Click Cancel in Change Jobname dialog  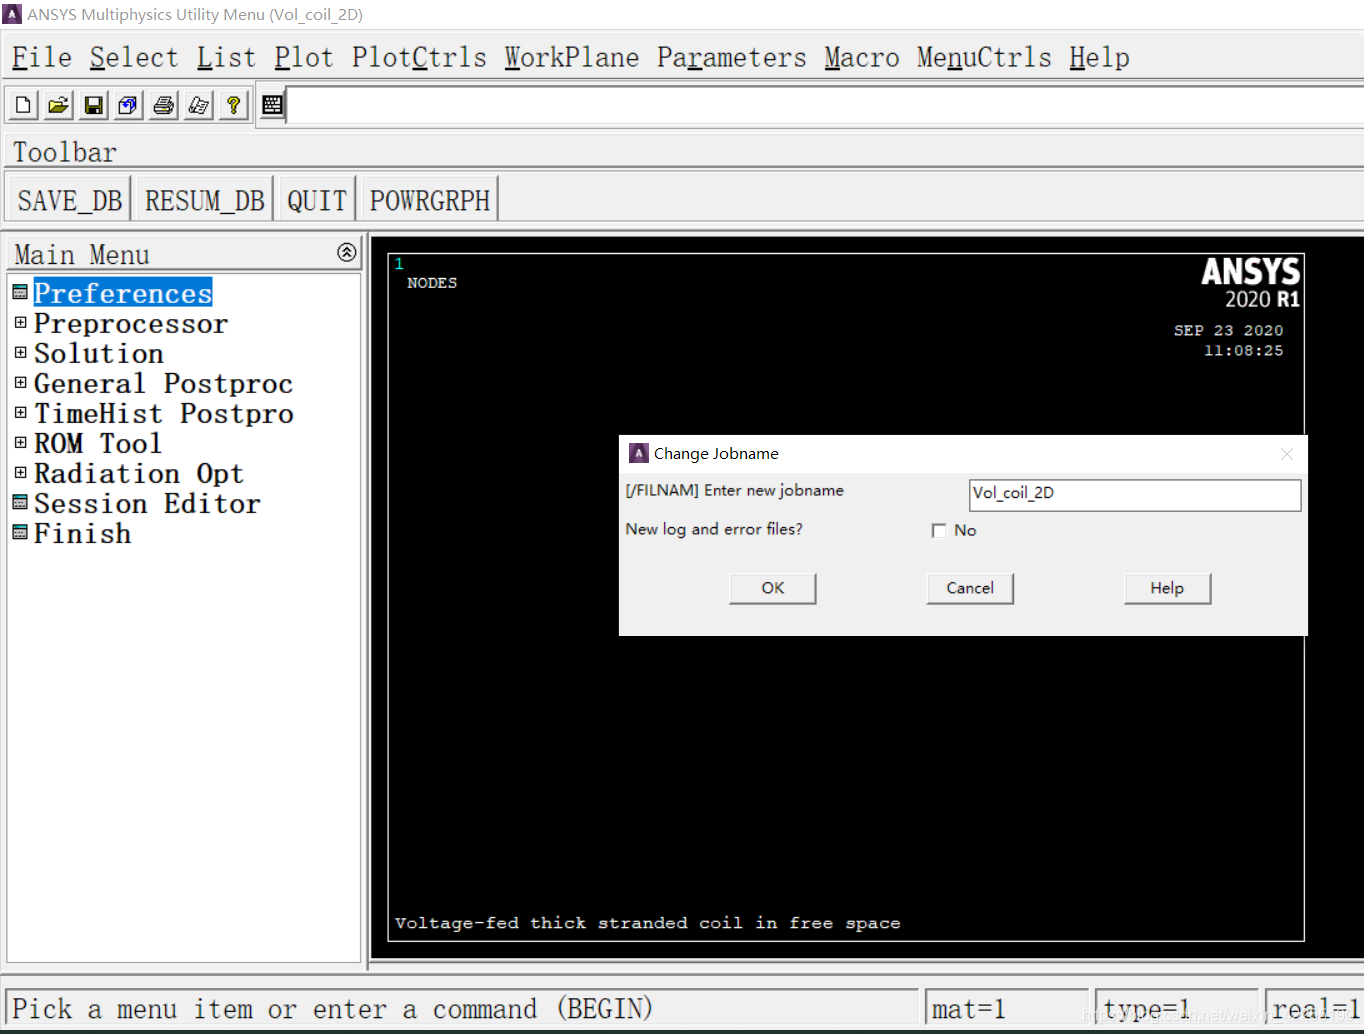[970, 588]
